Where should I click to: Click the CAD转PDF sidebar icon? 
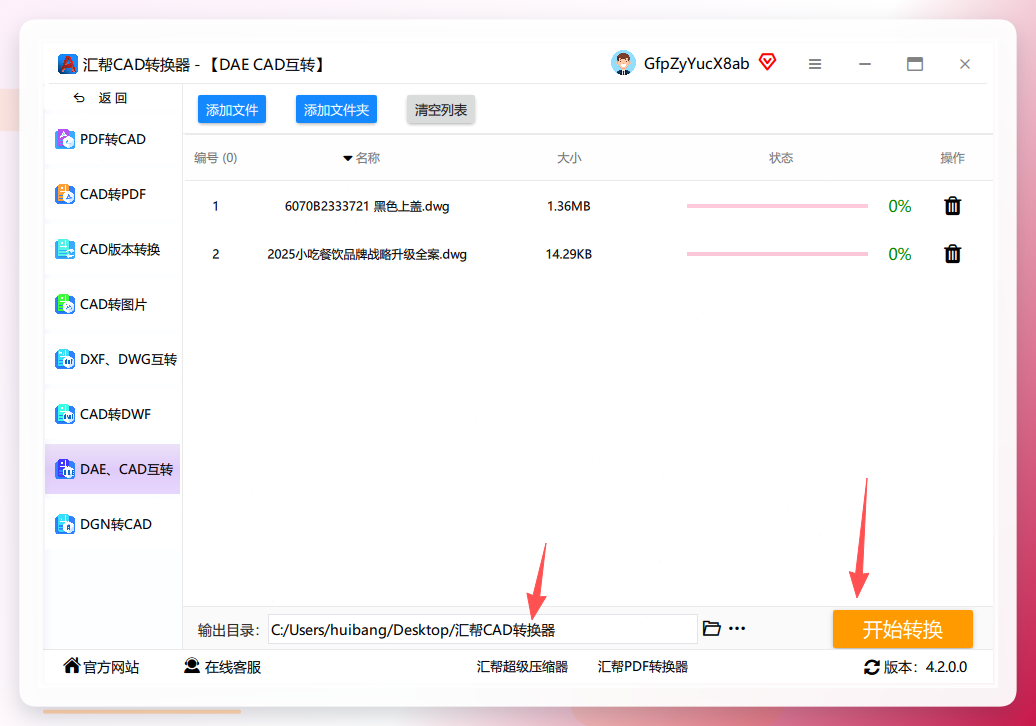click(65, 194)
